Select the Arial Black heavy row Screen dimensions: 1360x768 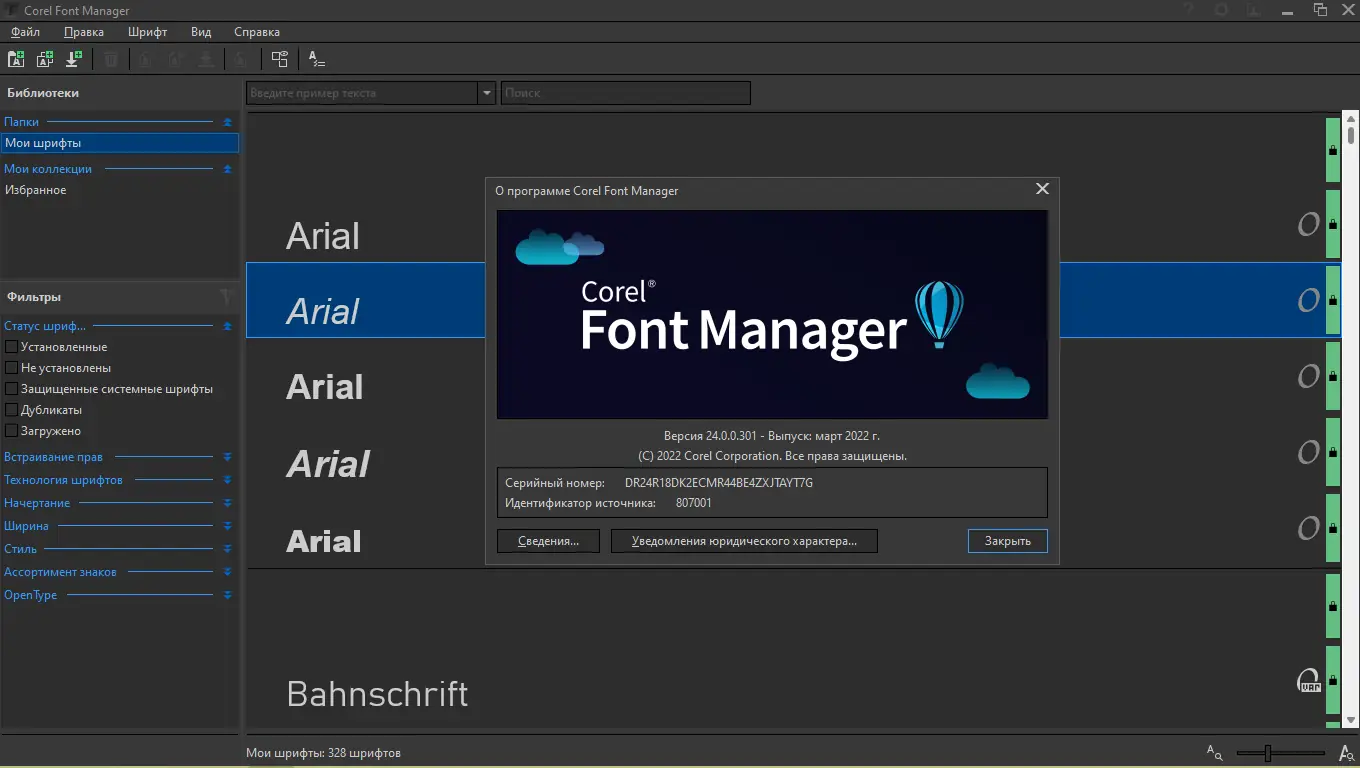(785, 529)
